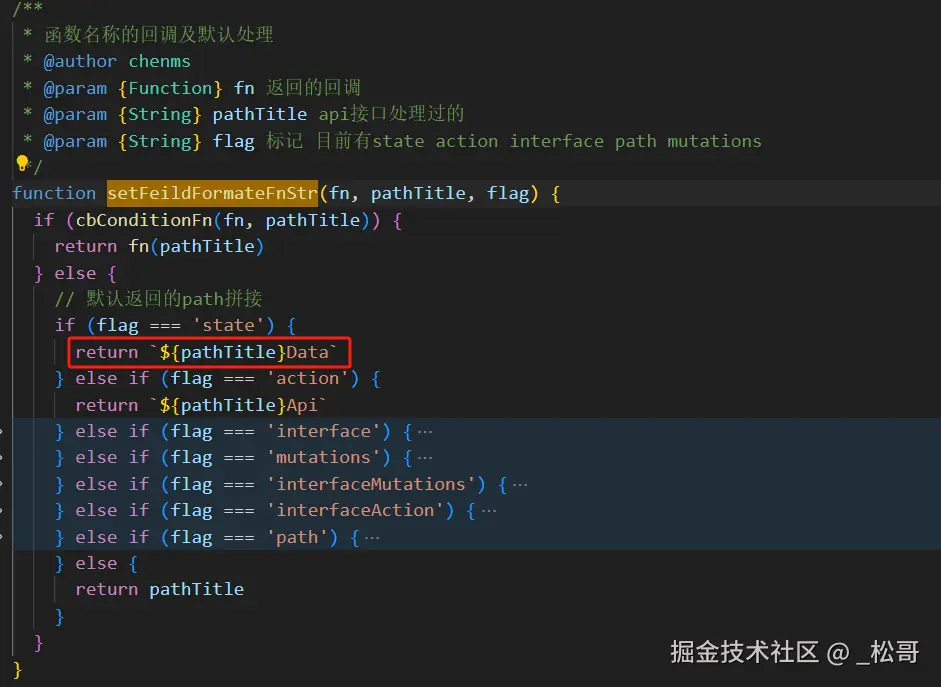Click the red-boxed `${pathTitle}Data` return statement

(211, 352)
